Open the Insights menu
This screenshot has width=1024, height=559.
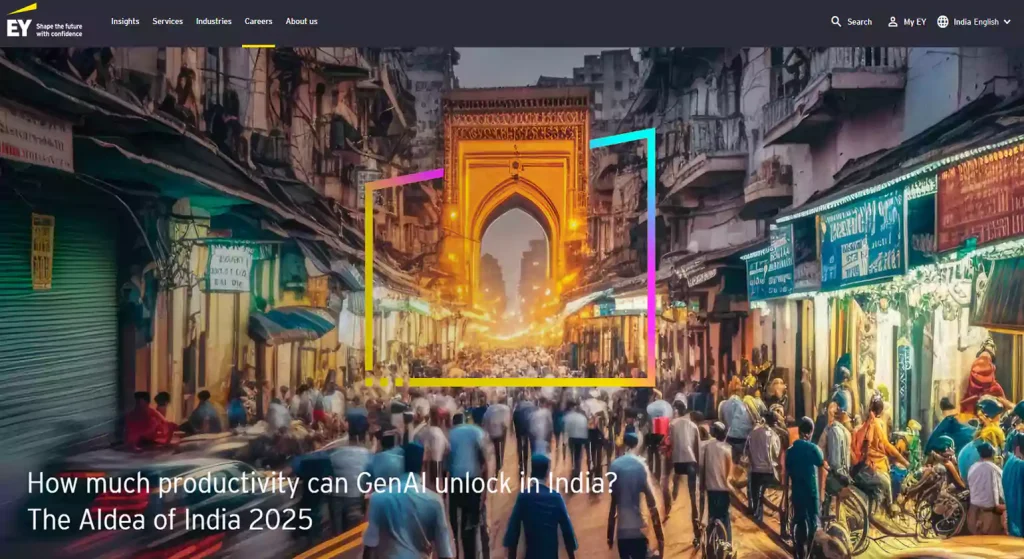point(125,21)
